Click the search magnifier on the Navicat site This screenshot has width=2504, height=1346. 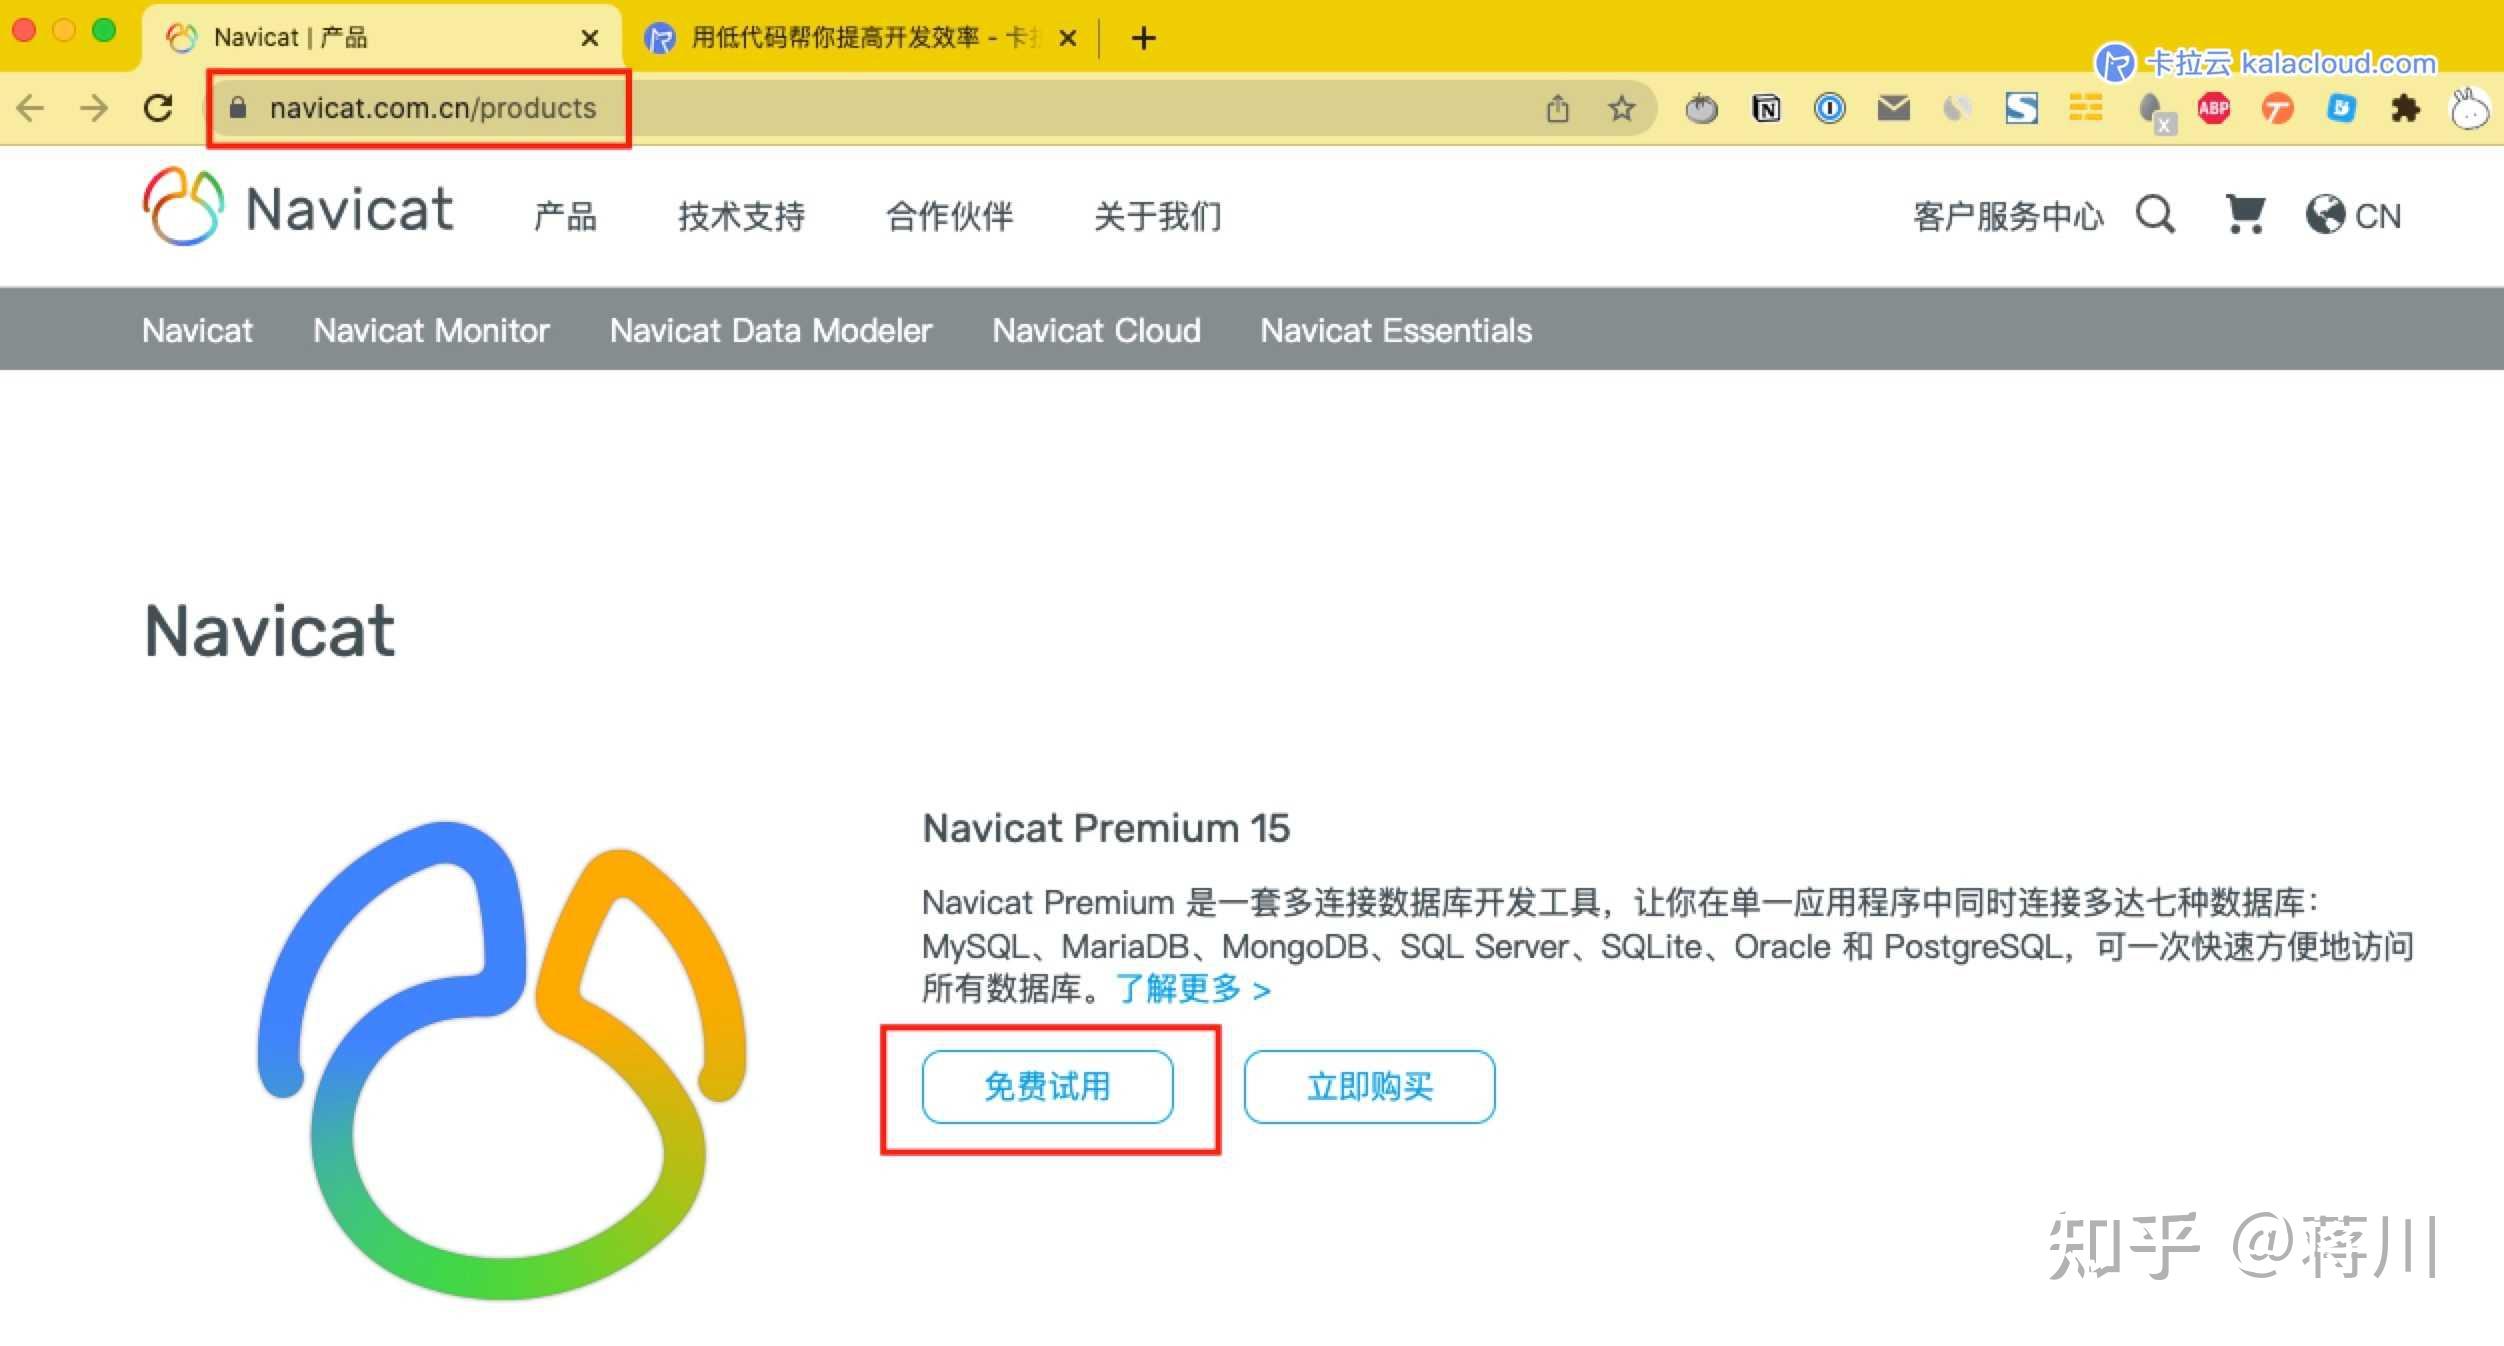2156,215
